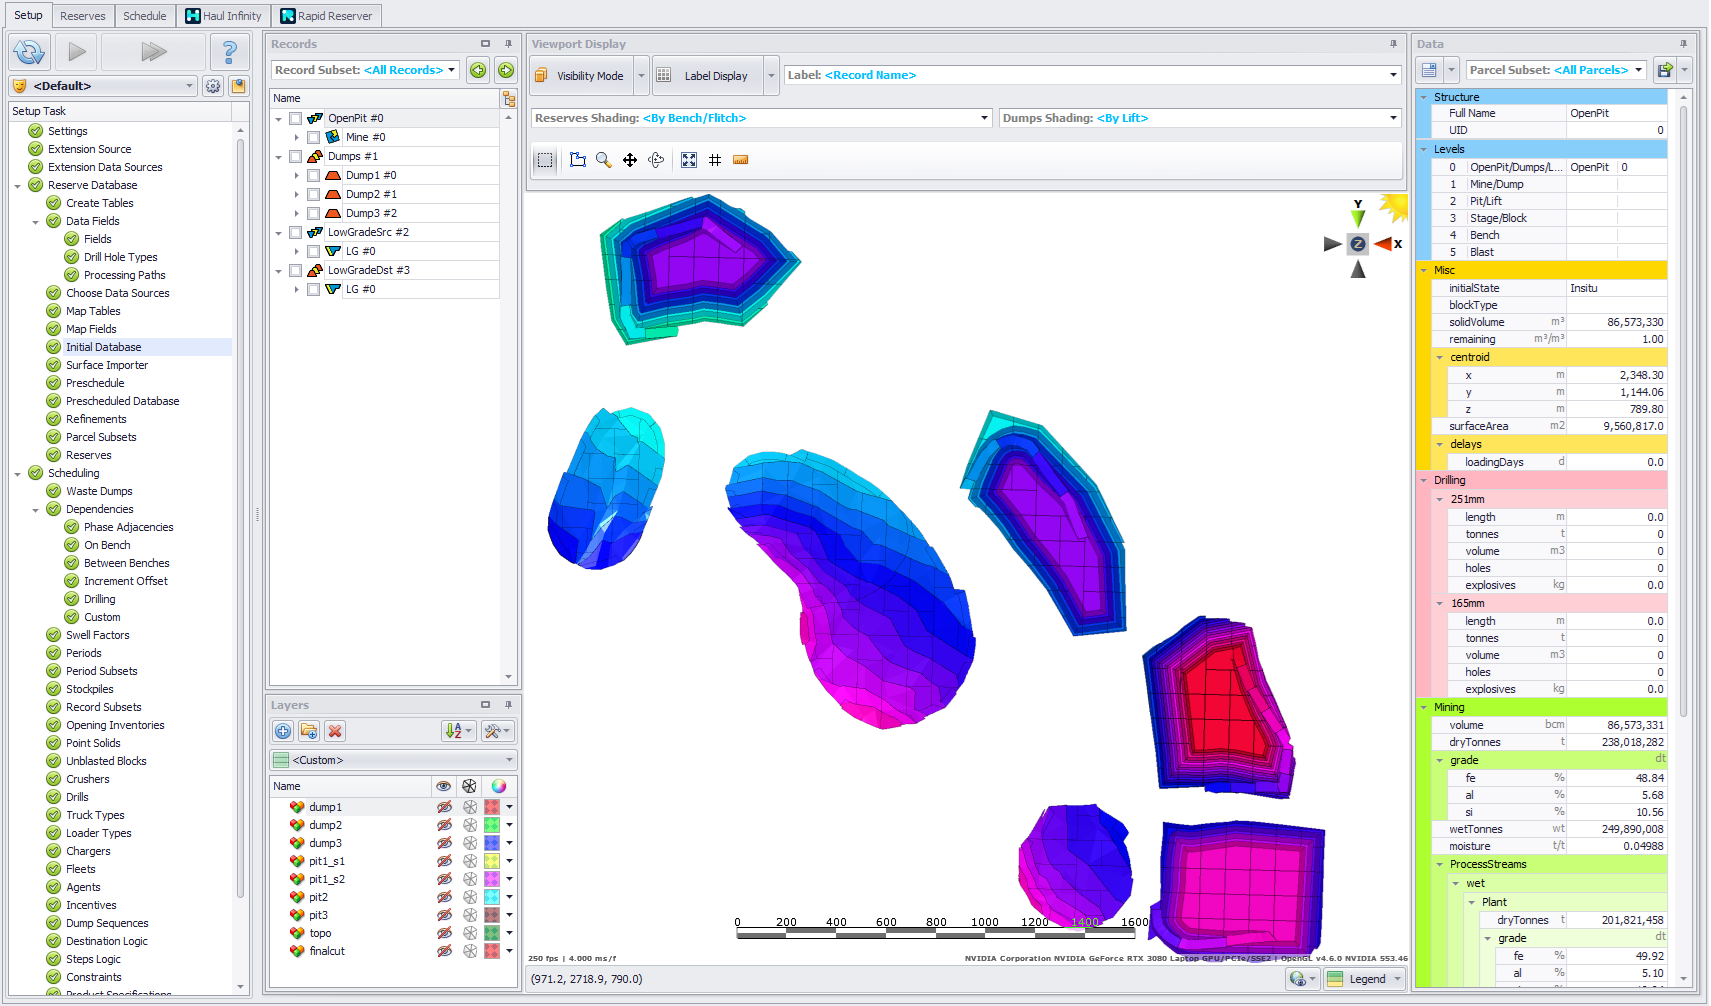The height and width of the screenshot is (1006, 1711).
Task: Switch to the Schedule tab
Action: (145, 16)
